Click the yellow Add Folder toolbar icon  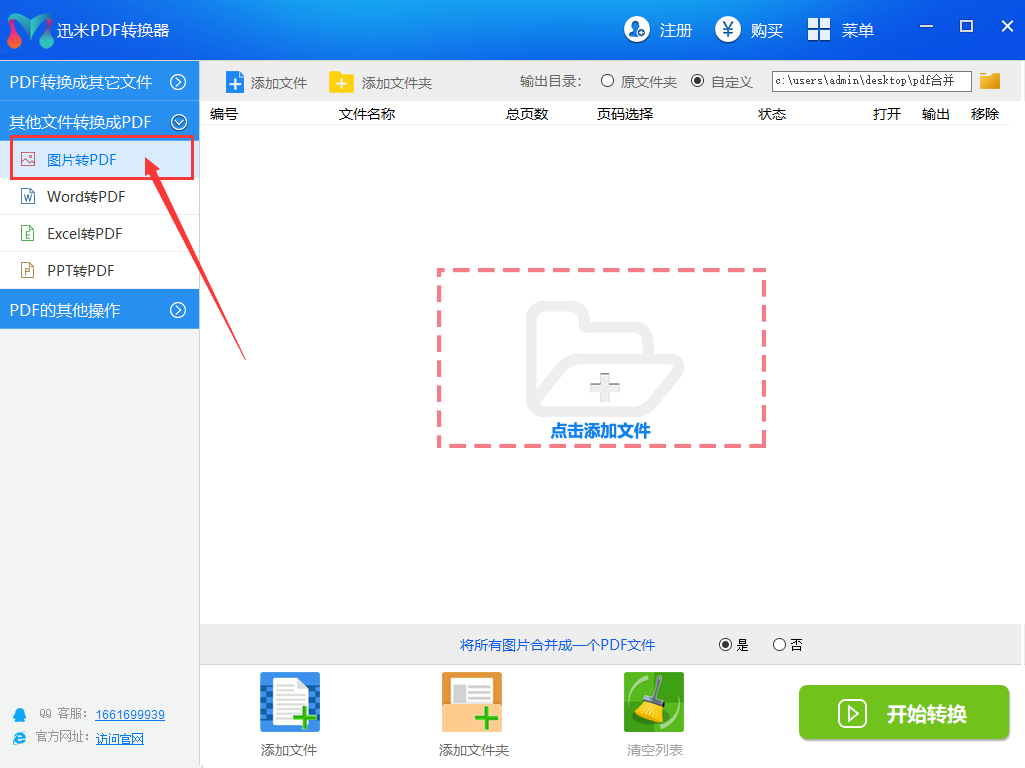pyautogui.click(x=342, y=82)
